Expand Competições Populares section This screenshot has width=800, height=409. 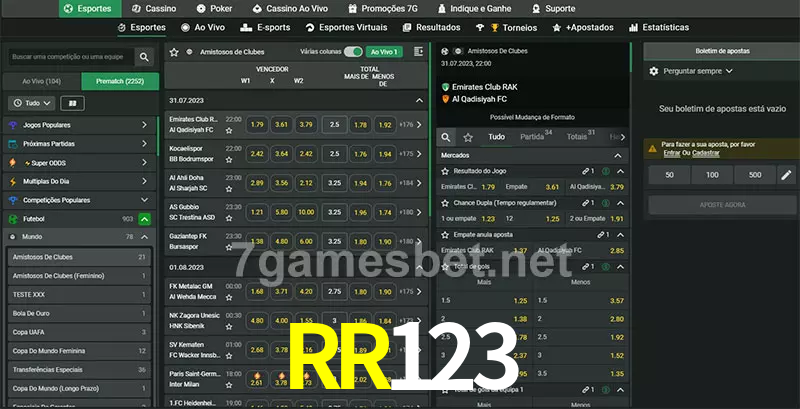click(144, 200)
